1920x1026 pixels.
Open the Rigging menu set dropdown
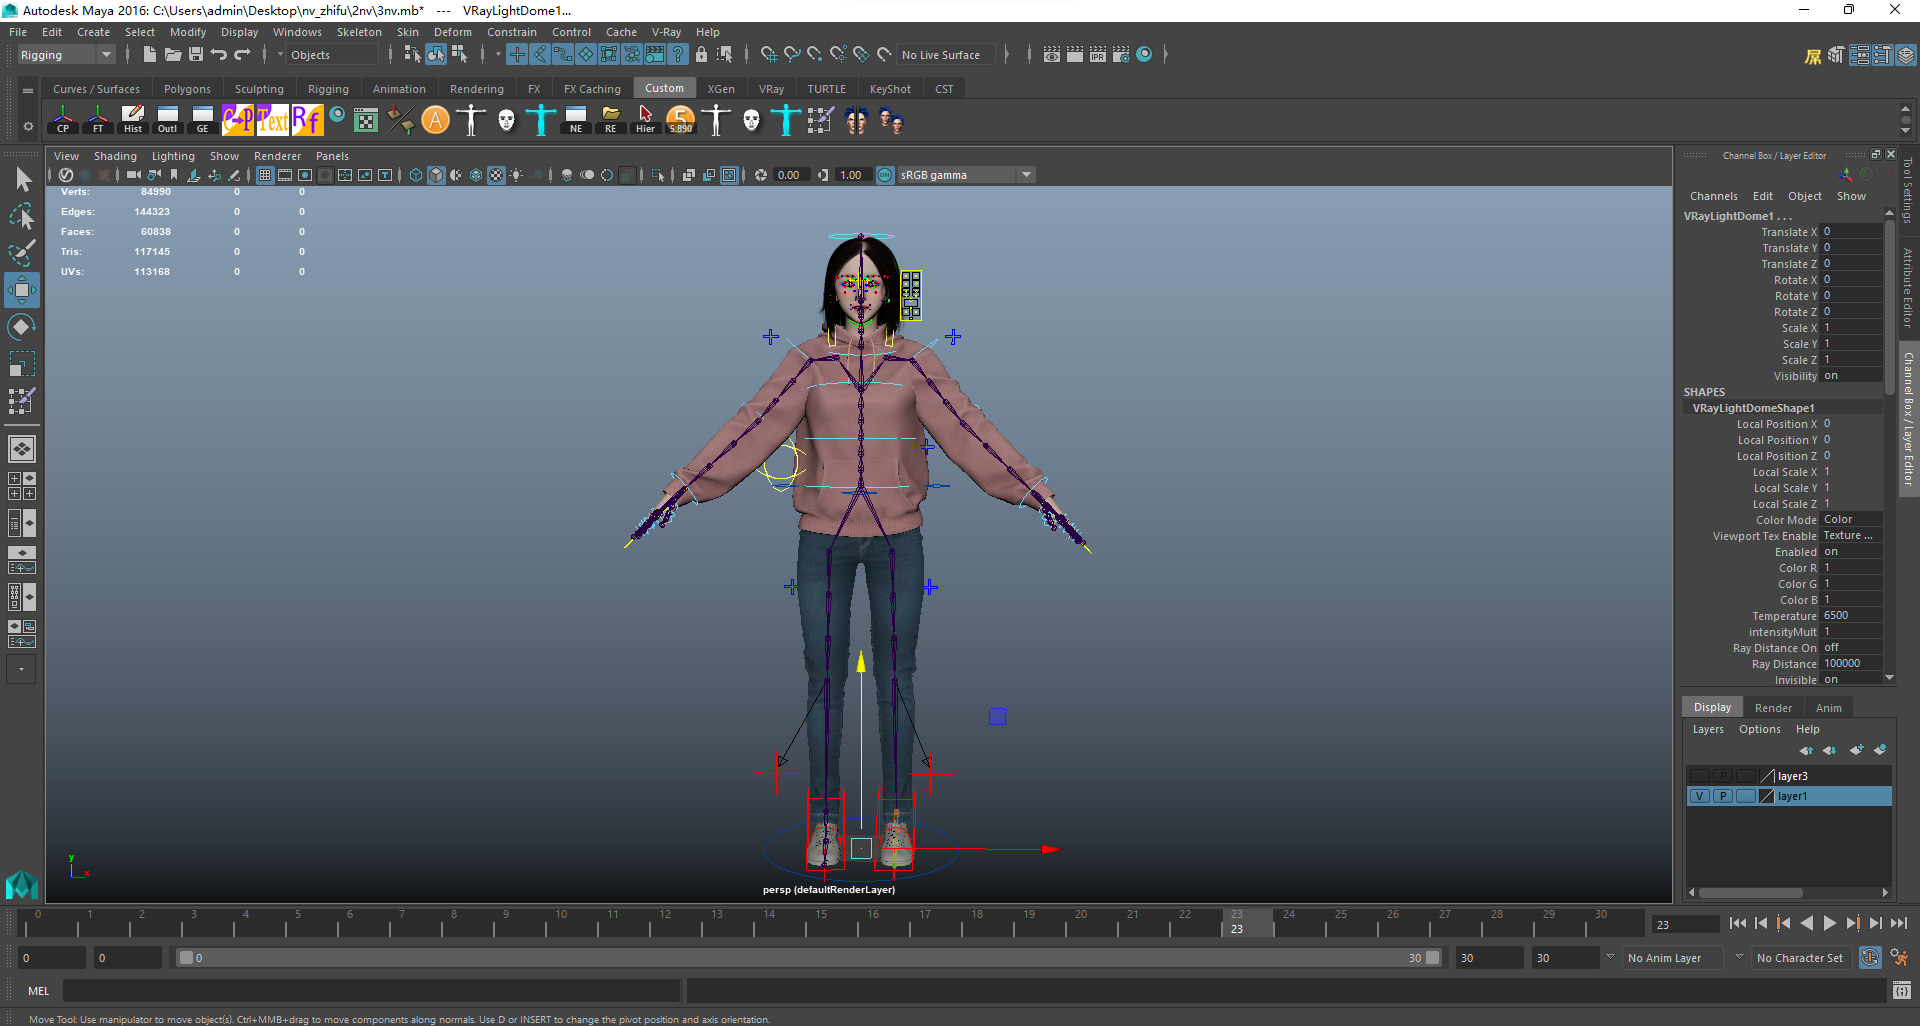(66, 55)
